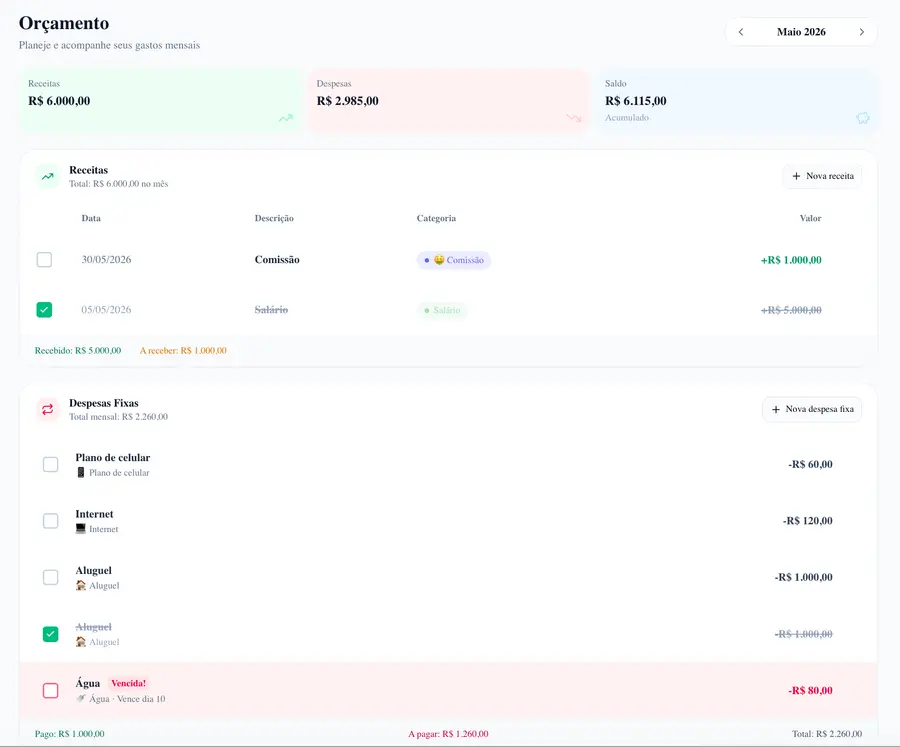Click the Despesas Fixas repeat arrows icon

tap(48, 409)
